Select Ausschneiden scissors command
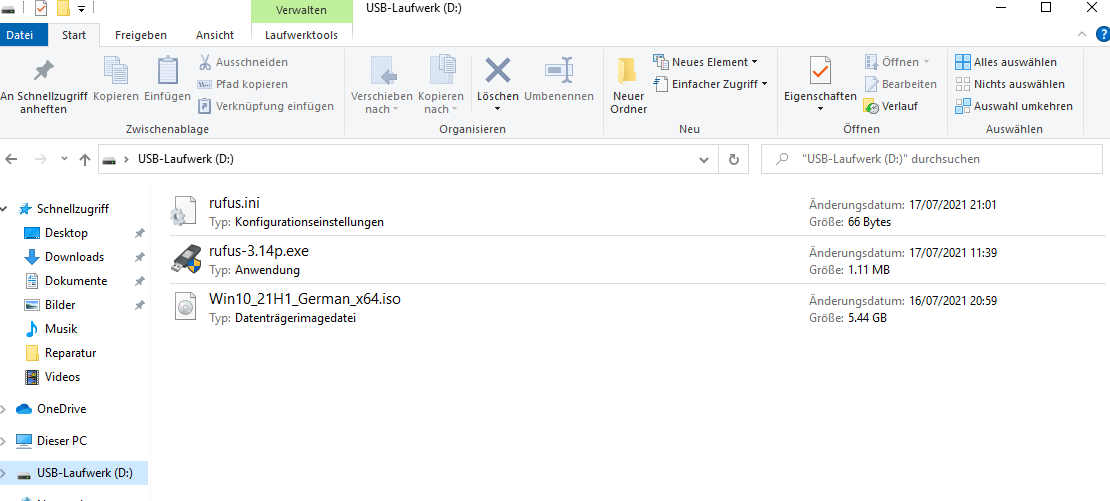 (243, 62)
